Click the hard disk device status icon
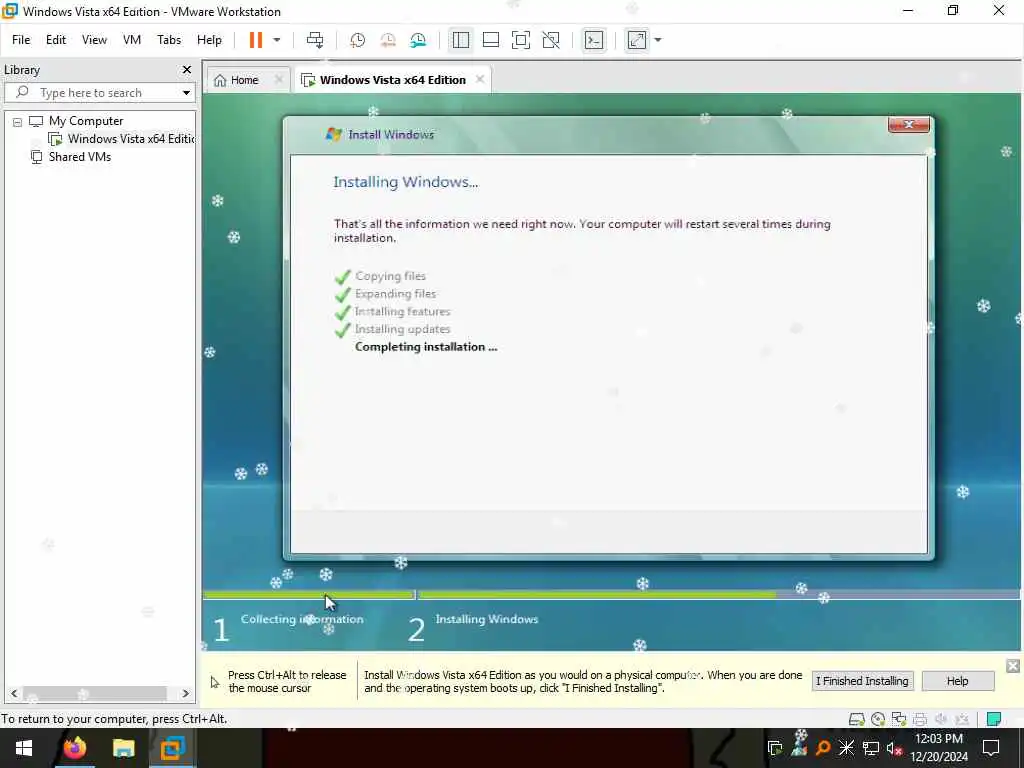 click(x=856, y=719)
